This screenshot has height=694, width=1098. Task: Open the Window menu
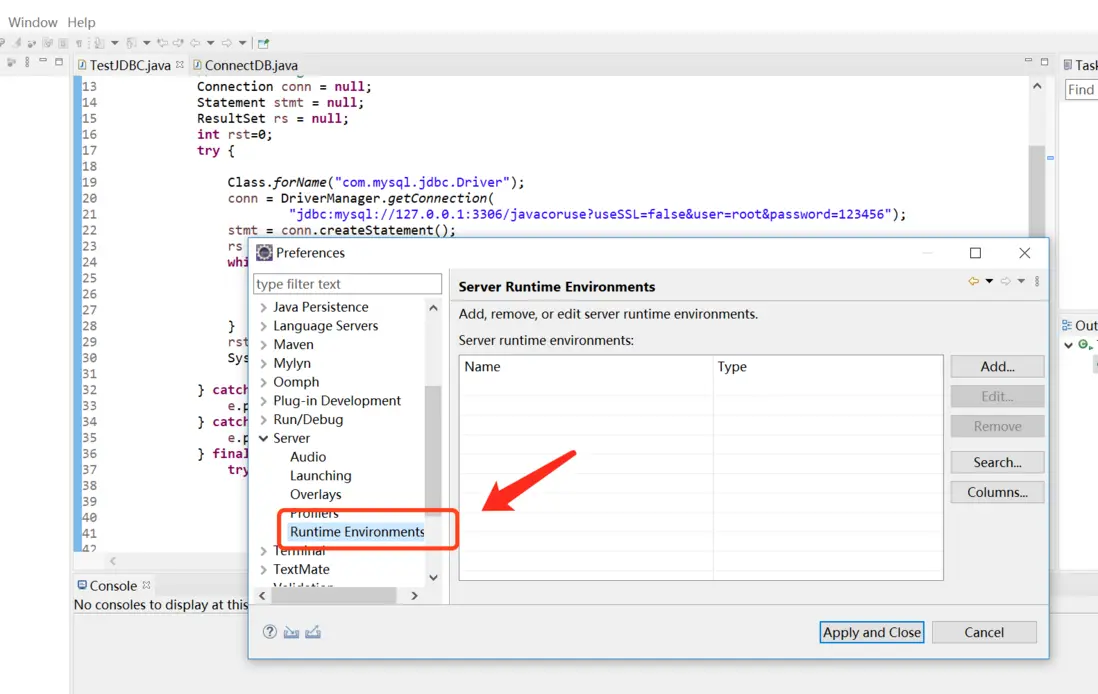point(33,22)
